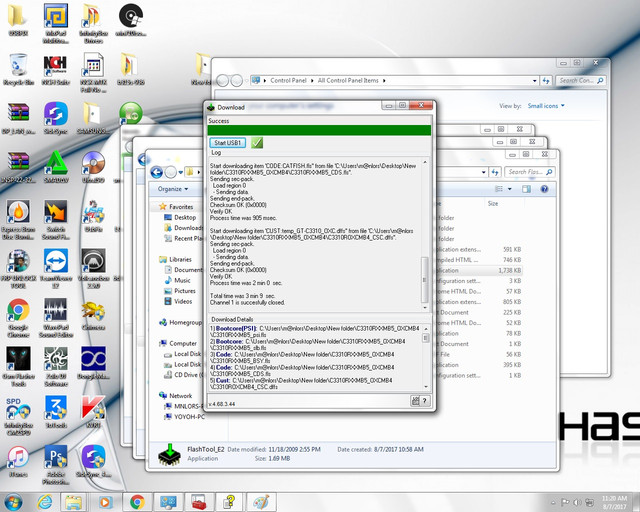
Task: Open the Paint palette taskbar button
Action: tap(262, 502)
